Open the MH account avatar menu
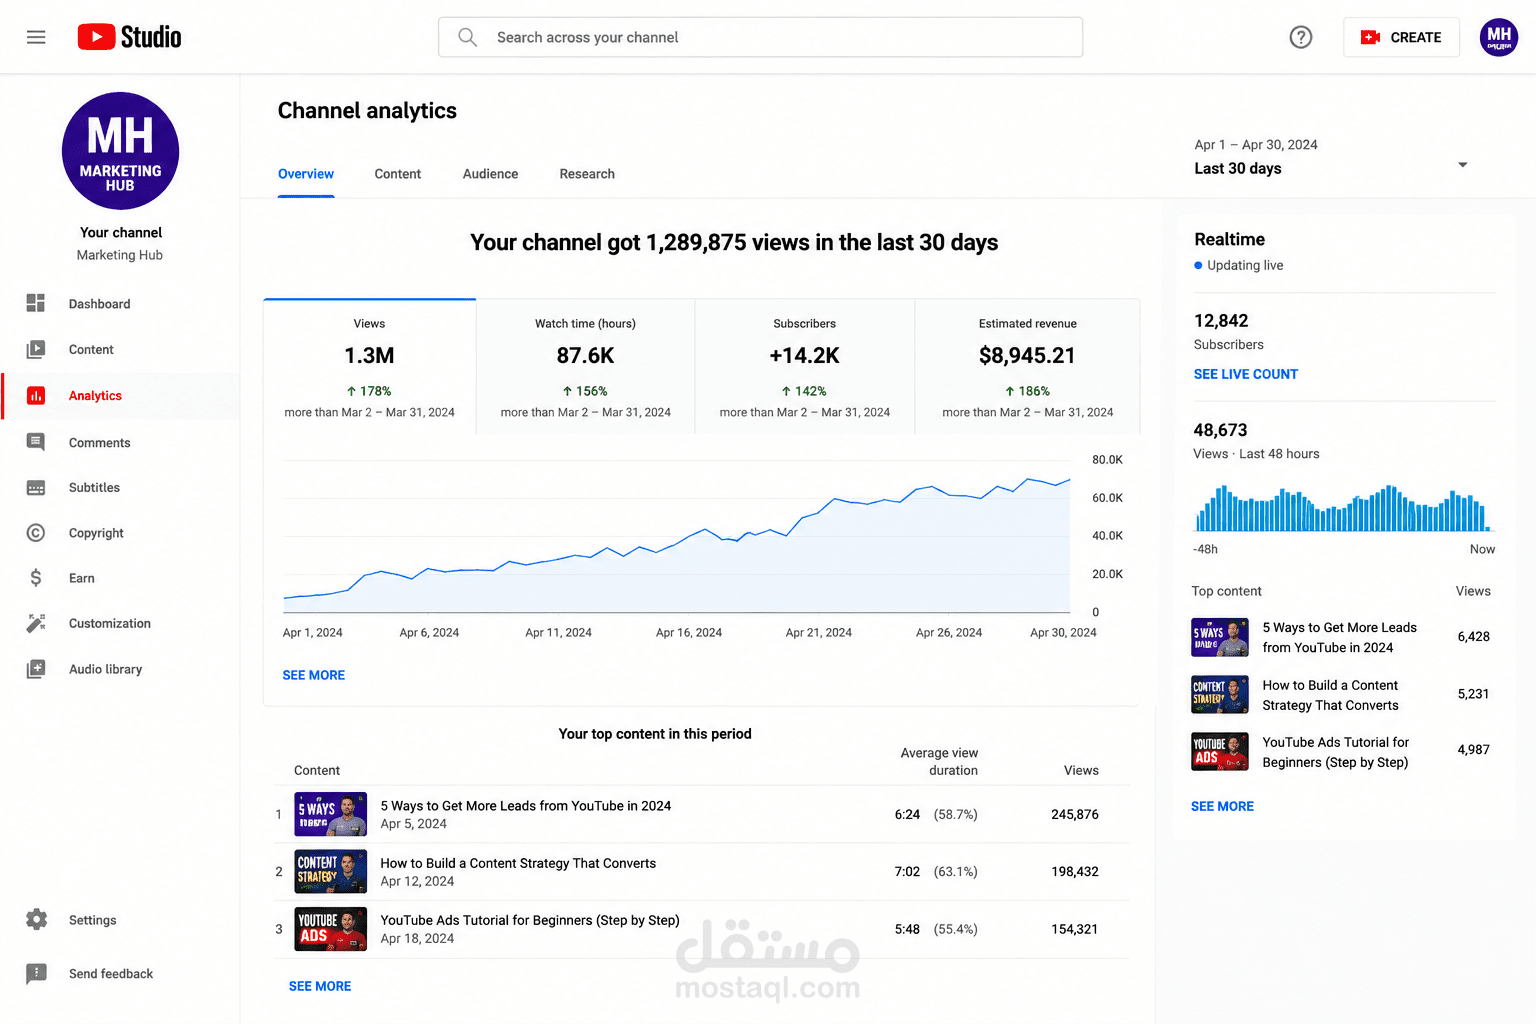This screenshot has height=1024, width=1536. (x=1499, y=37)
